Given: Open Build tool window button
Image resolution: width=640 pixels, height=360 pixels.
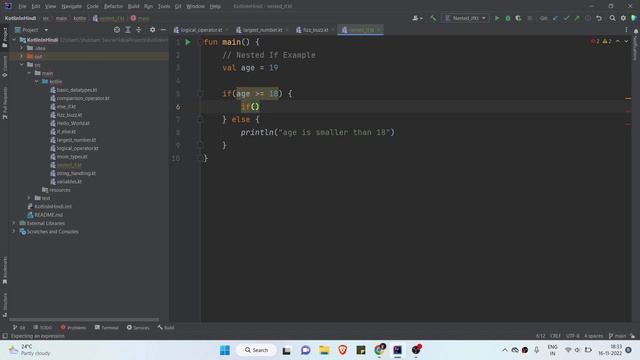Looking at the screenshot, I should (166, 328).
